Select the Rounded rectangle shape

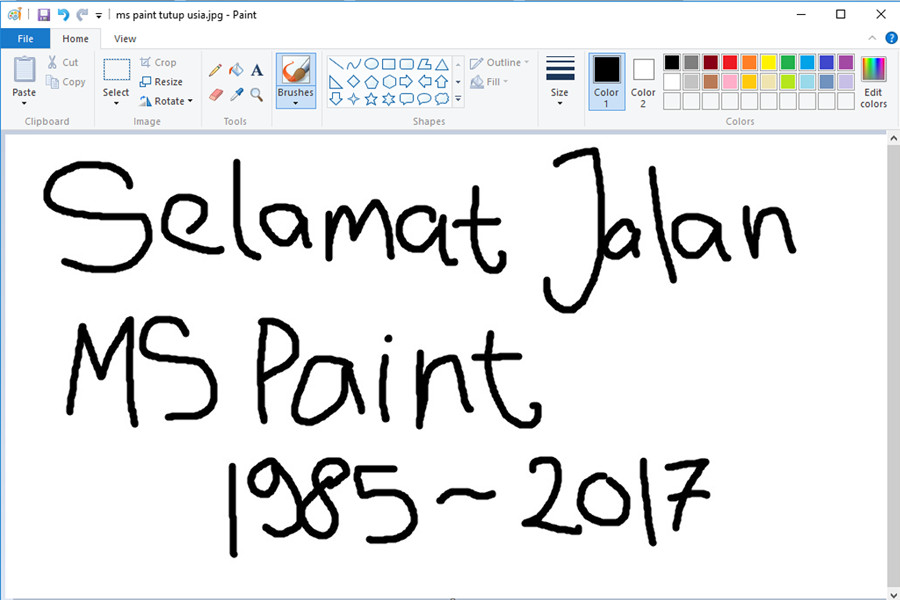point(406,64)
